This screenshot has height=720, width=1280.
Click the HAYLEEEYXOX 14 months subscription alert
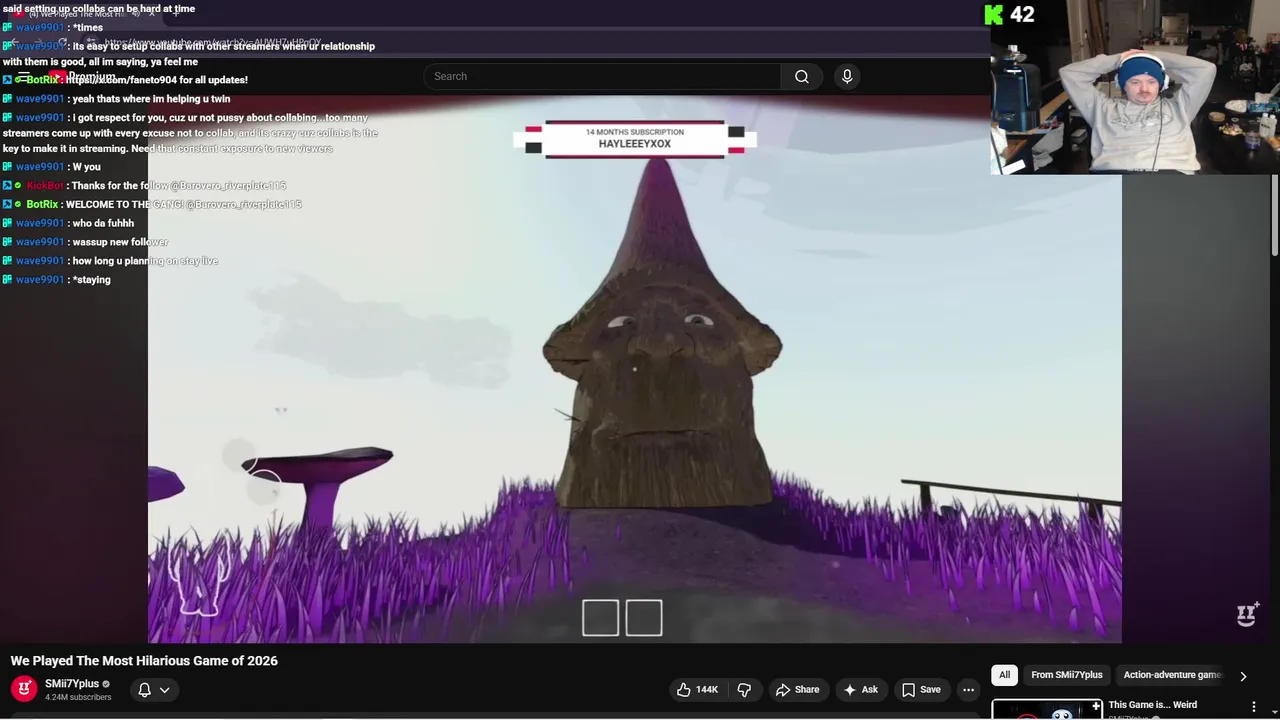tap(635, 139)
